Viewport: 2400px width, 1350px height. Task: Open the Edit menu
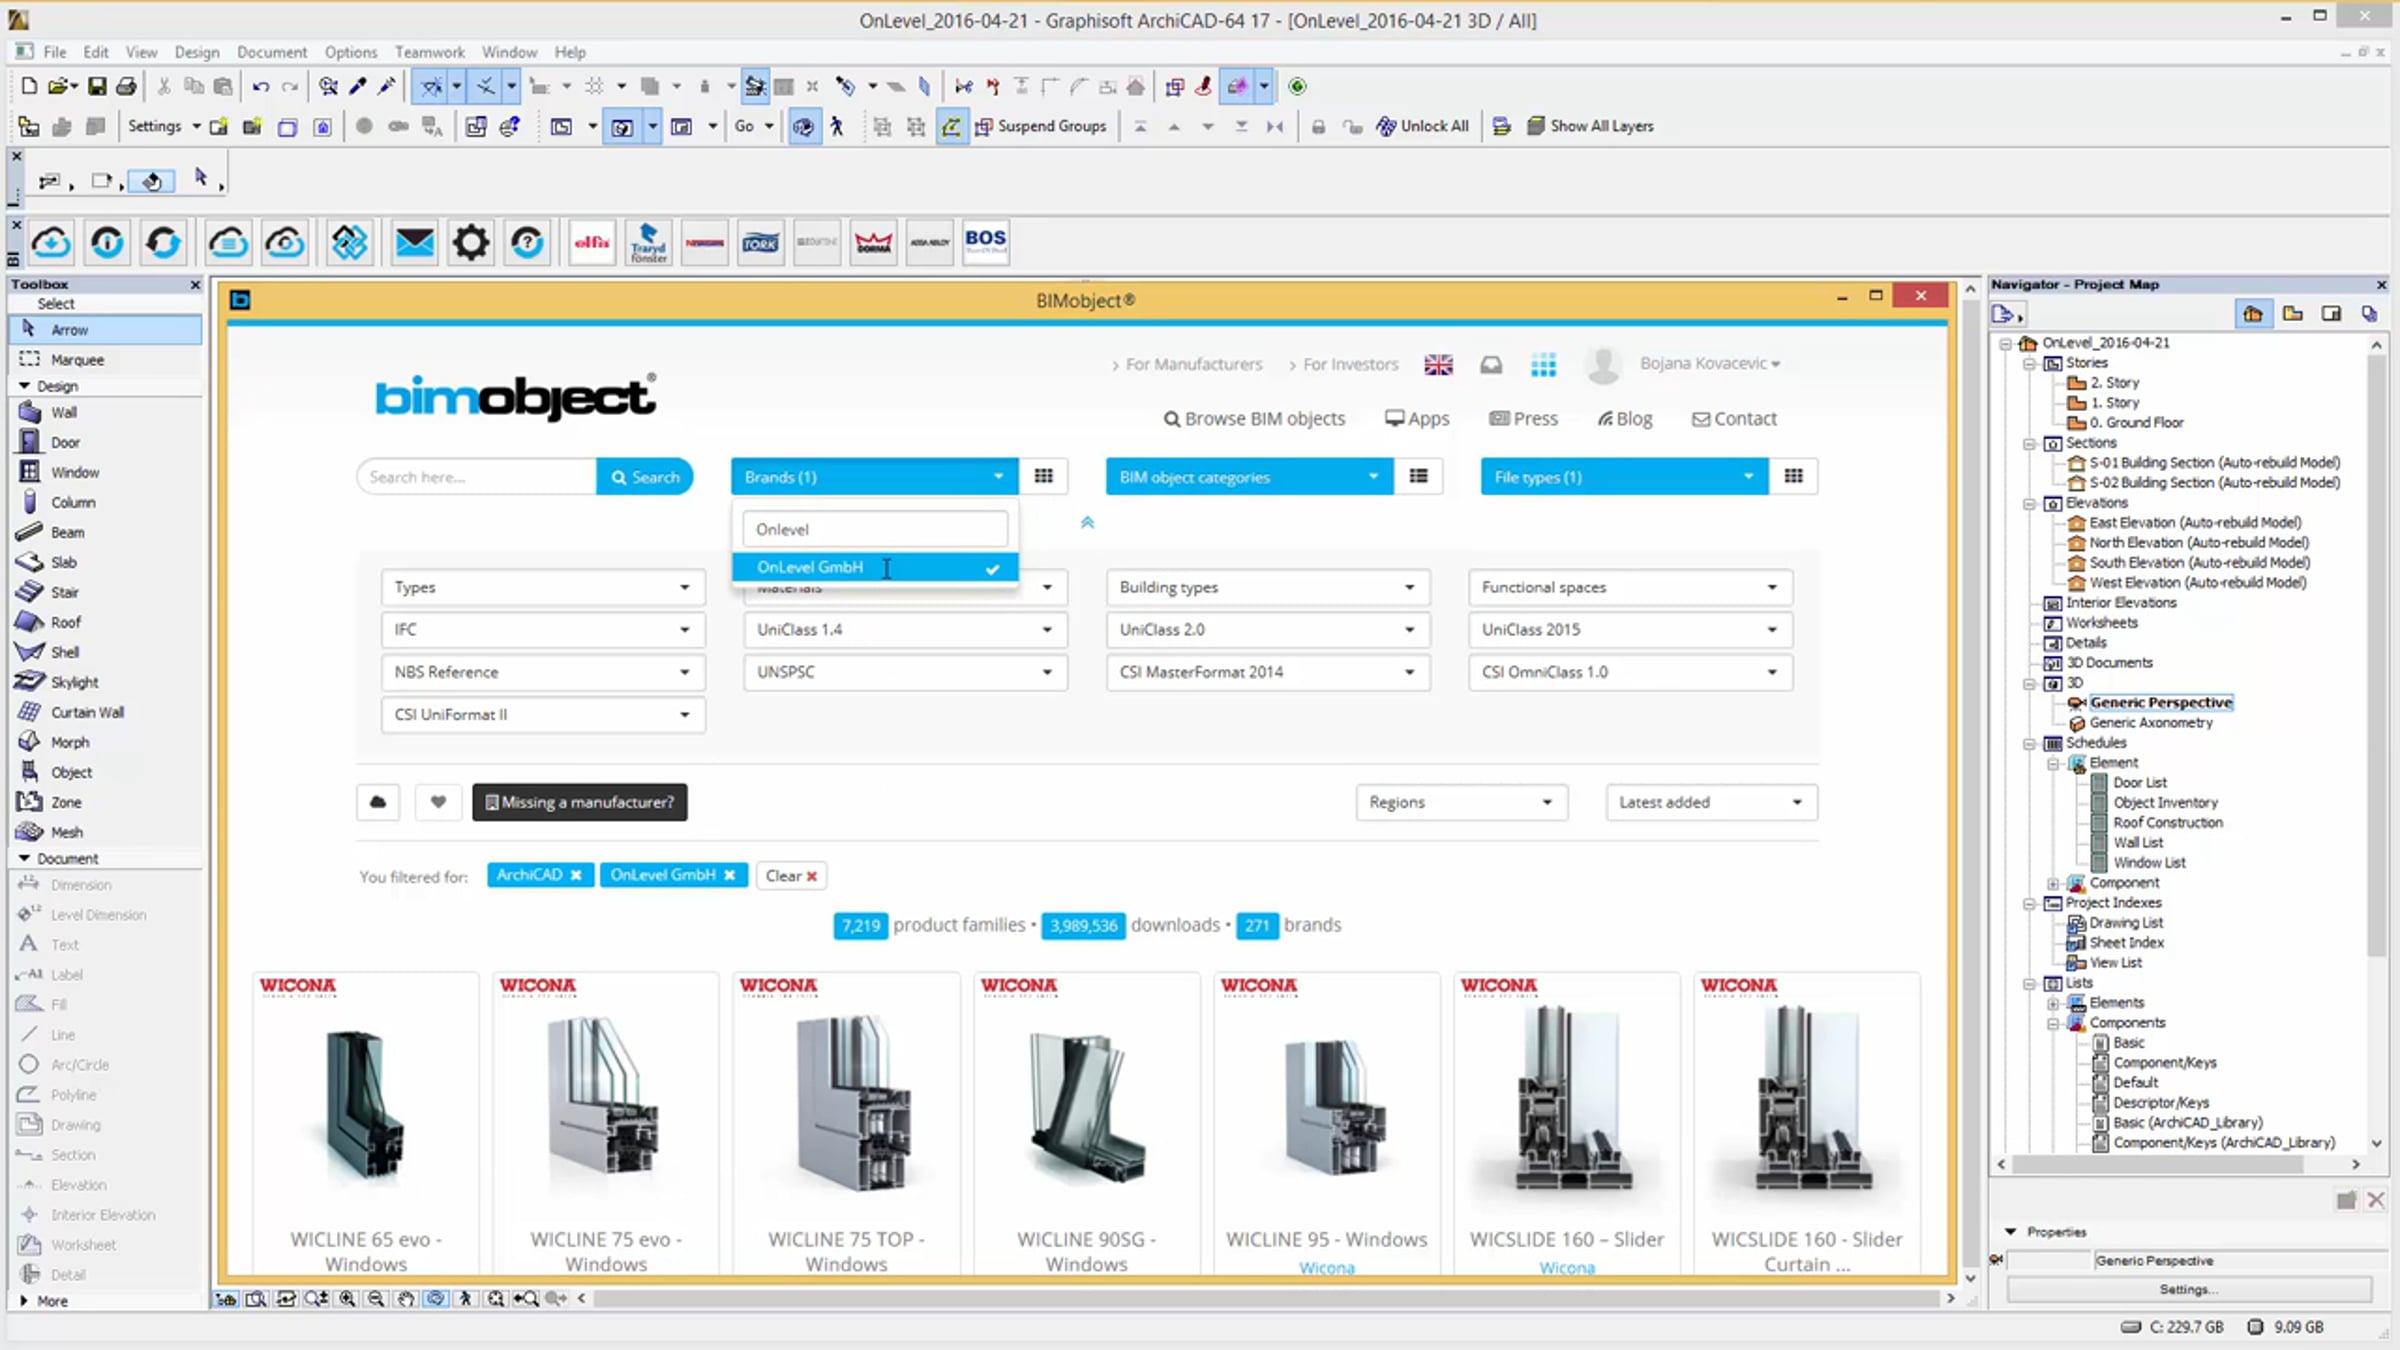pyautogui.click(x=96, y=52)
